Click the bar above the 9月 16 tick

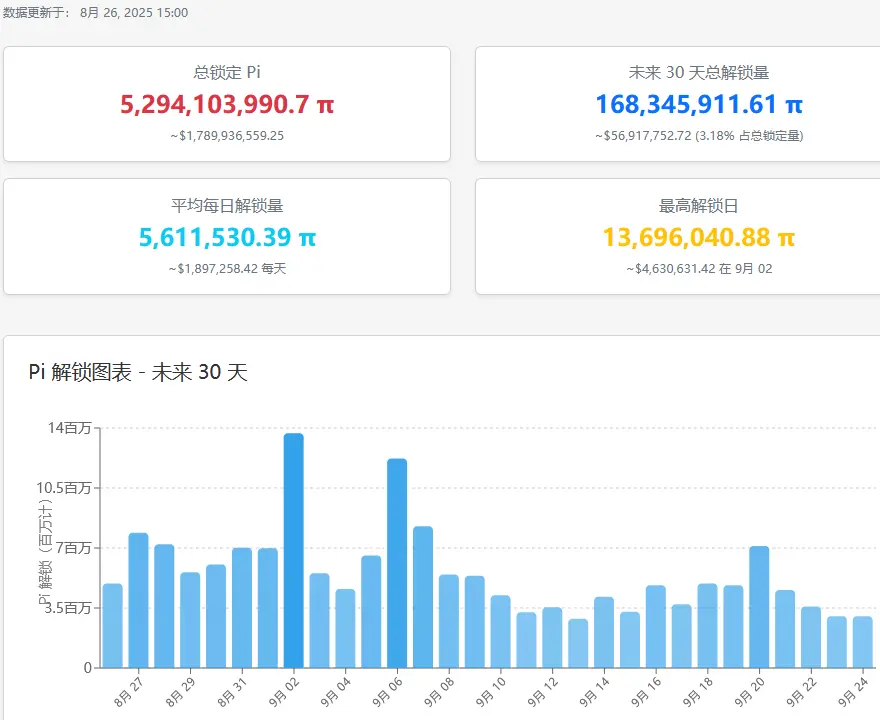(656, 627)
